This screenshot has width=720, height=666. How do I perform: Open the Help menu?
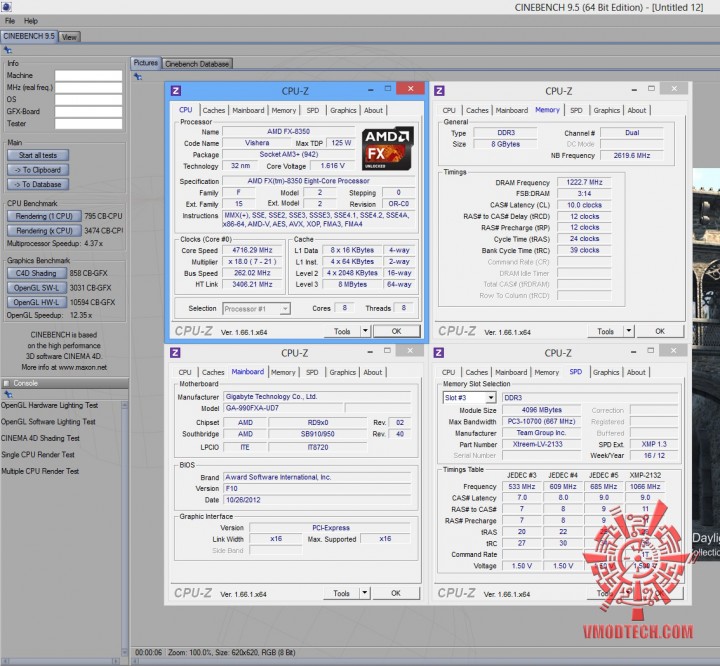tap(31, 21)
